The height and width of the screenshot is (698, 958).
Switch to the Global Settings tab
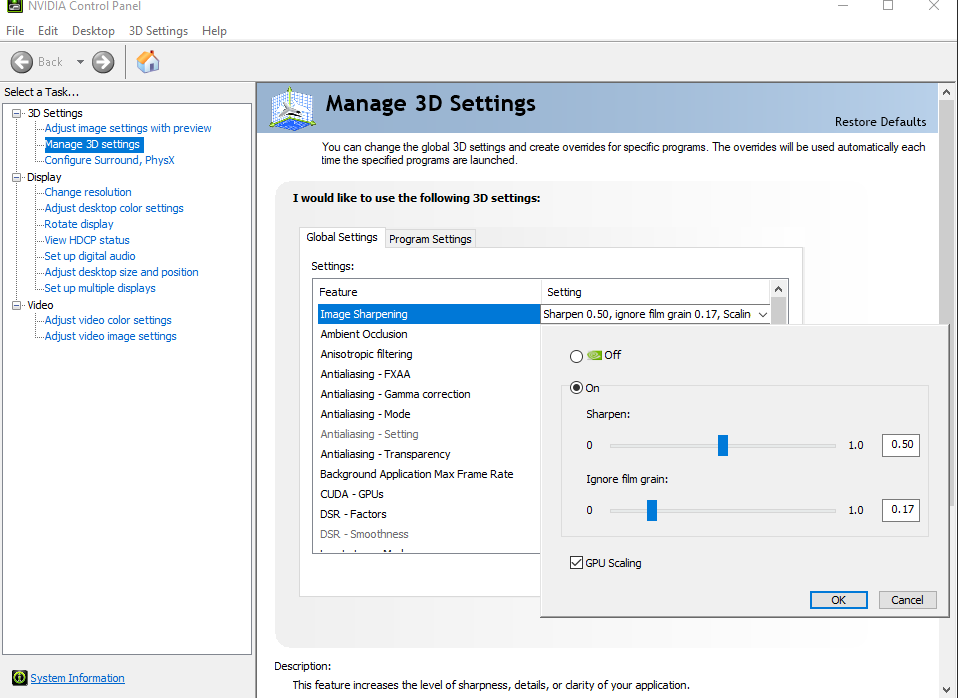click(x=342, y=237)
